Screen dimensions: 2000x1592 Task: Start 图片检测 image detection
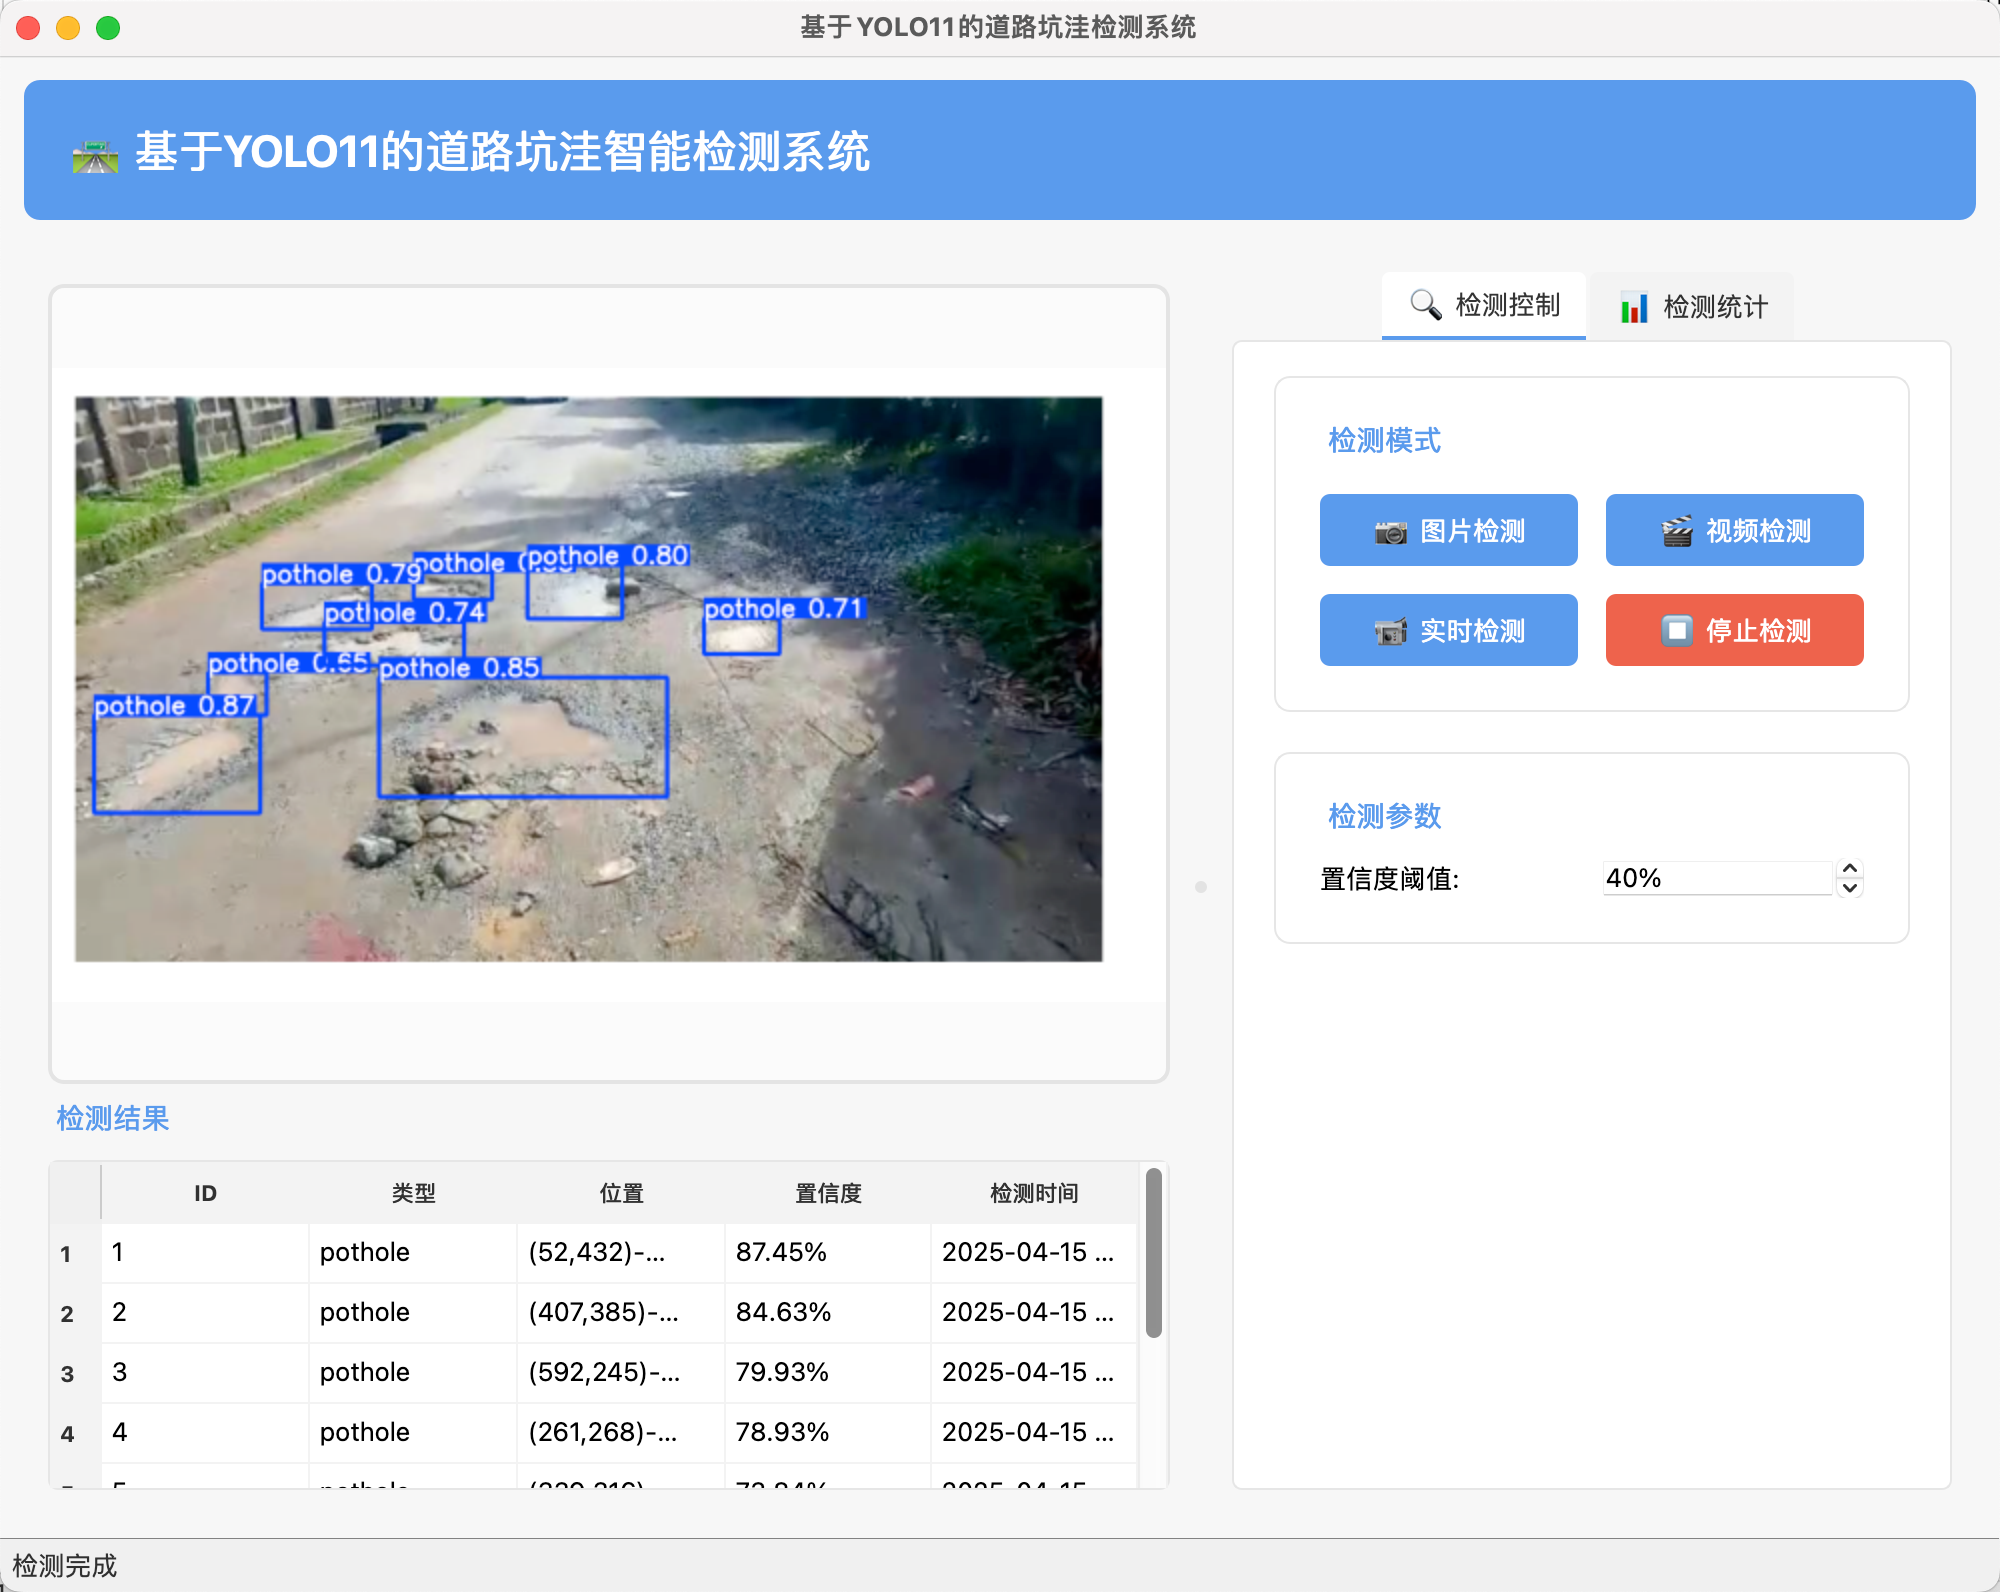tap(1448, 531)
